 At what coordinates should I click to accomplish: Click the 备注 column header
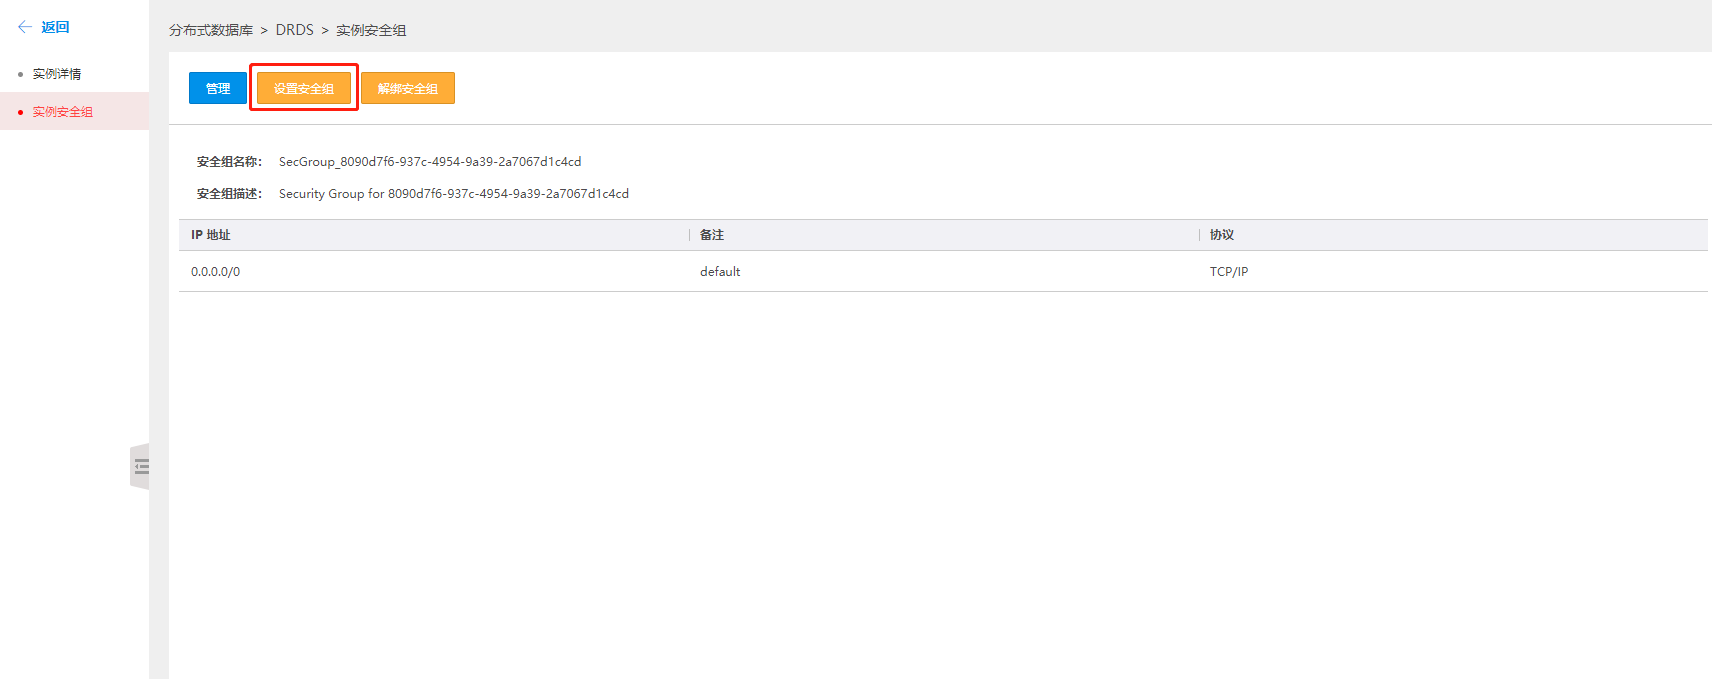pos(712,235)
